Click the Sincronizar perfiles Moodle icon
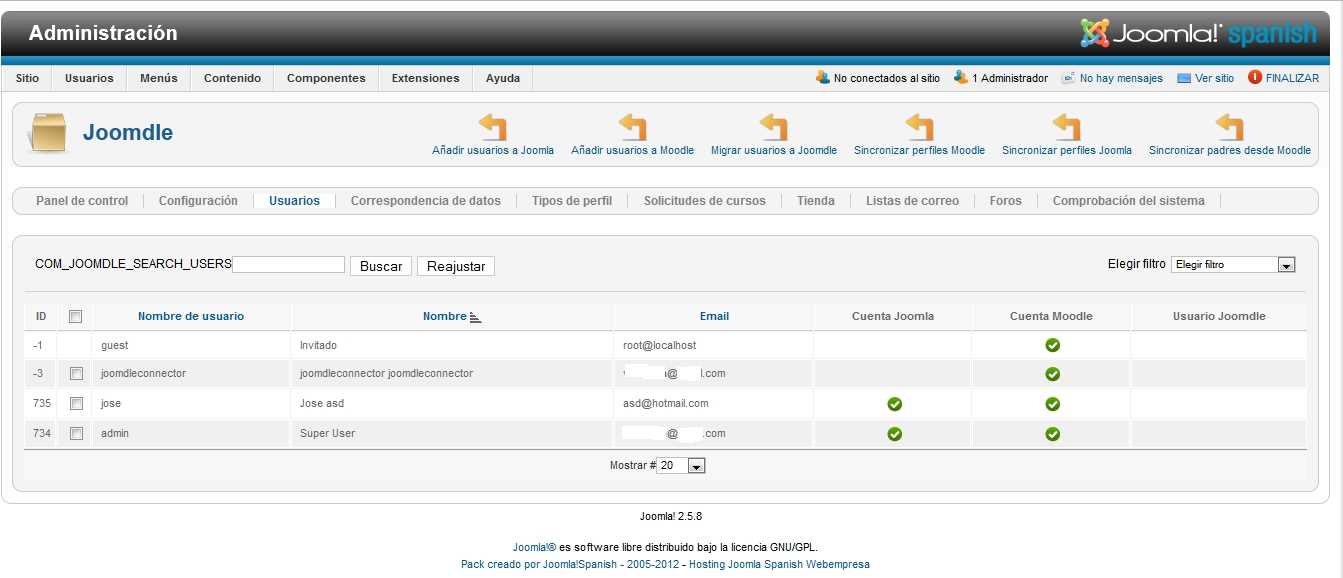Screen dimensions: 1343x578 point(919,127)
